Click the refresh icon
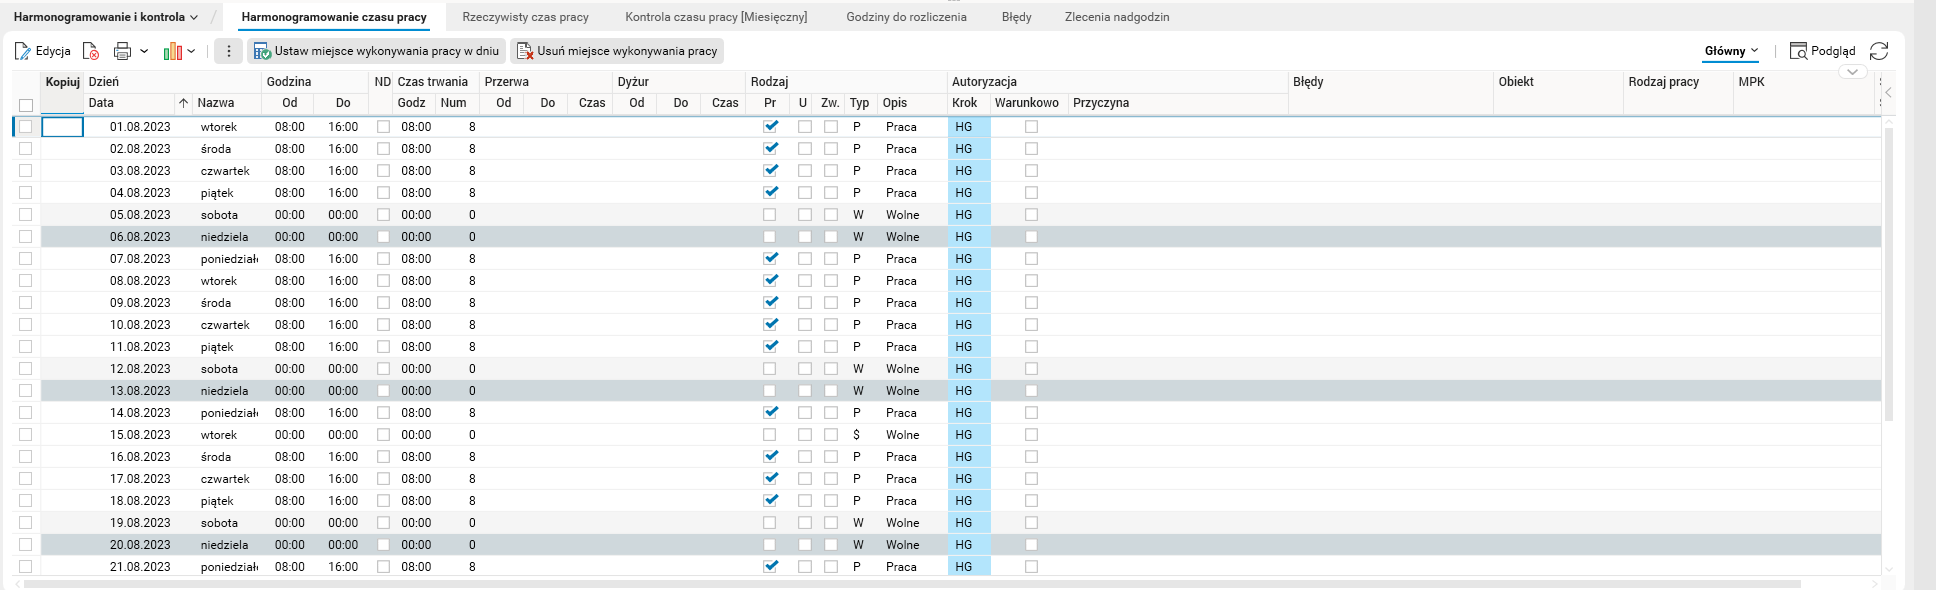Screen dimensions: 1936x590 (x=1879, y=51)
